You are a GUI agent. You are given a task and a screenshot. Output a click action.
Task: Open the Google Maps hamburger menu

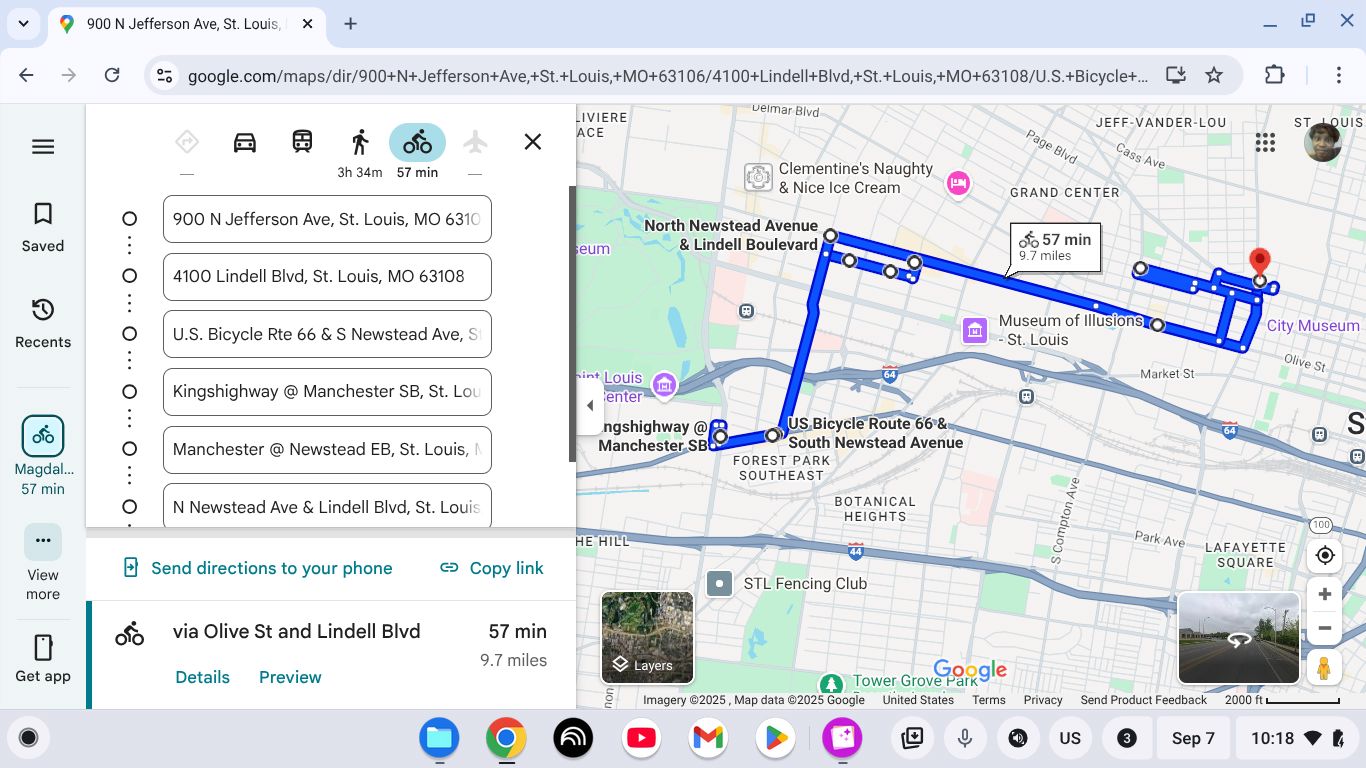[x=43, y=147]
